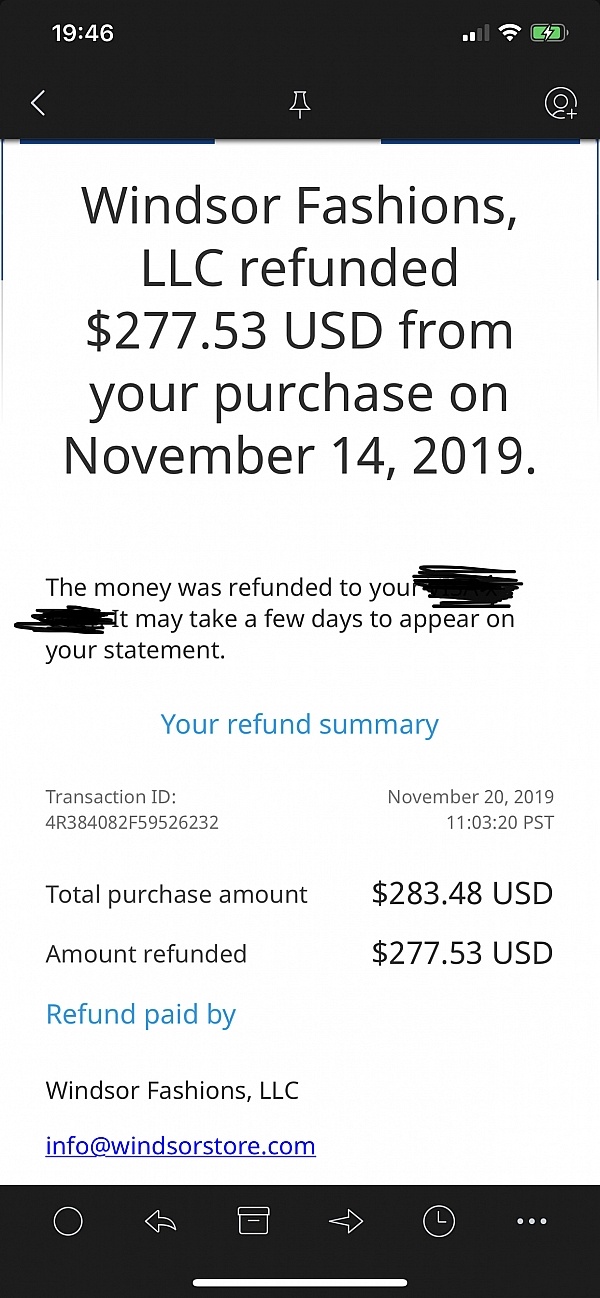The height and width of the screenshot is (1298, 600).
Task: Tap the reply arrows icon
Action: click(x=160, y=1221)
